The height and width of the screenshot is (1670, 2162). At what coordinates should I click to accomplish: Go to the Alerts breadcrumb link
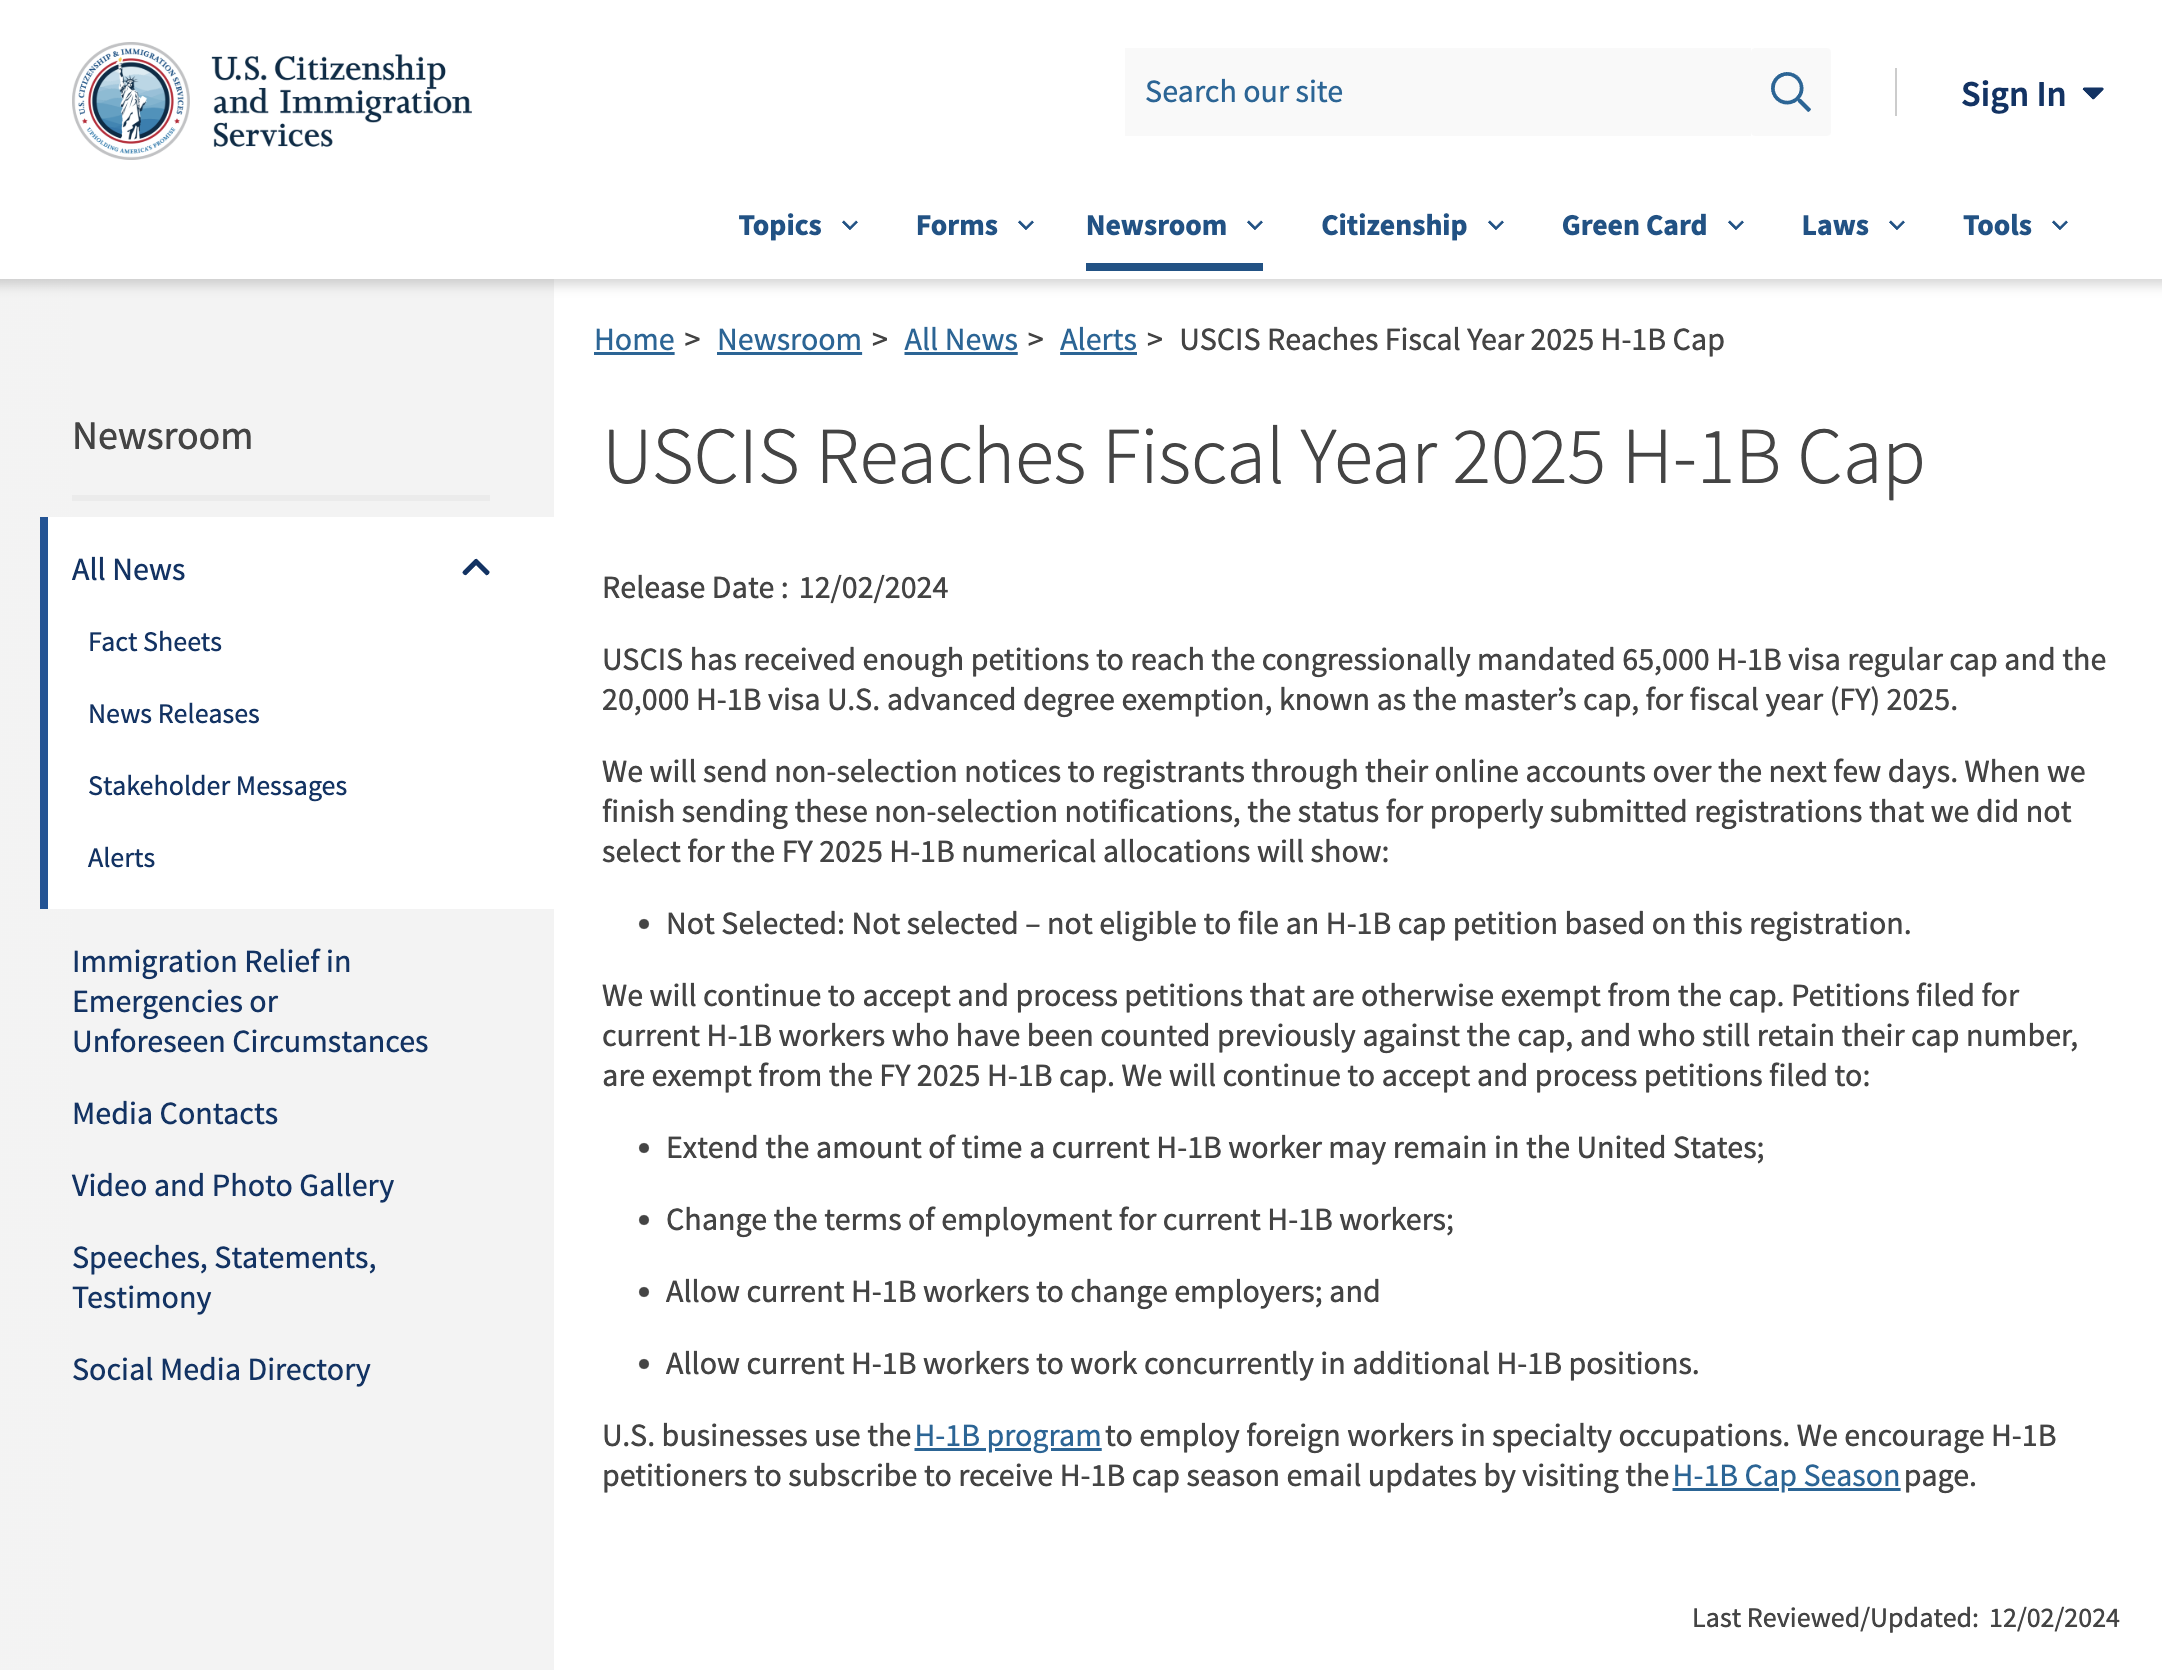point(1098,340)
